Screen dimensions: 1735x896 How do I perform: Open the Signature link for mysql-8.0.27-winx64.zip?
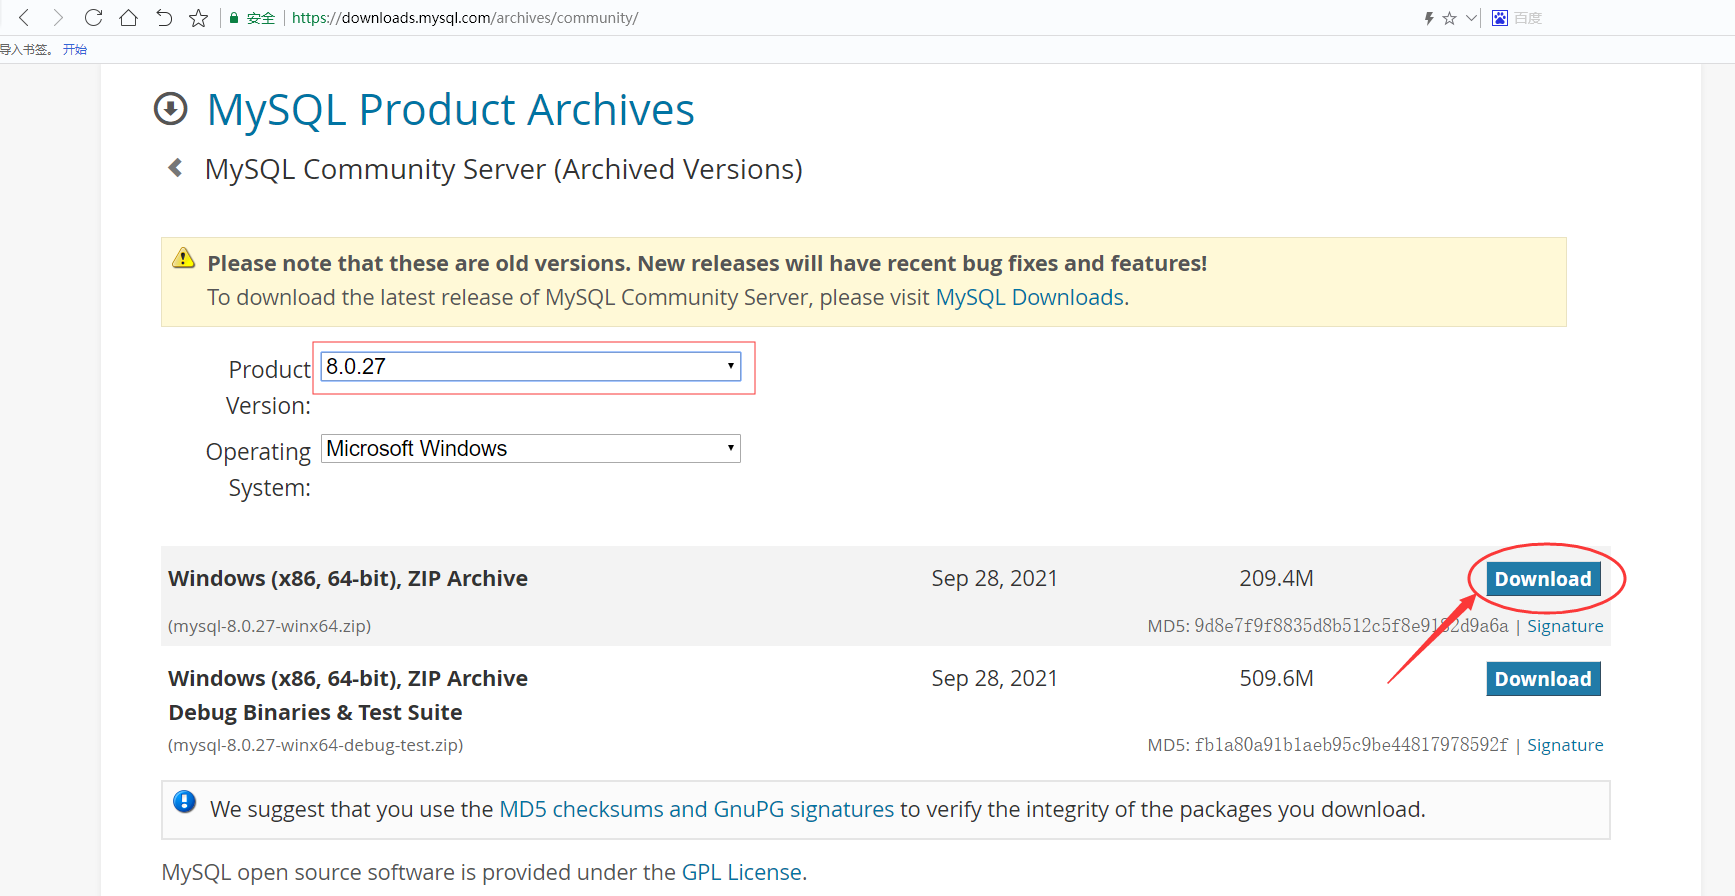coord(1565,626)
